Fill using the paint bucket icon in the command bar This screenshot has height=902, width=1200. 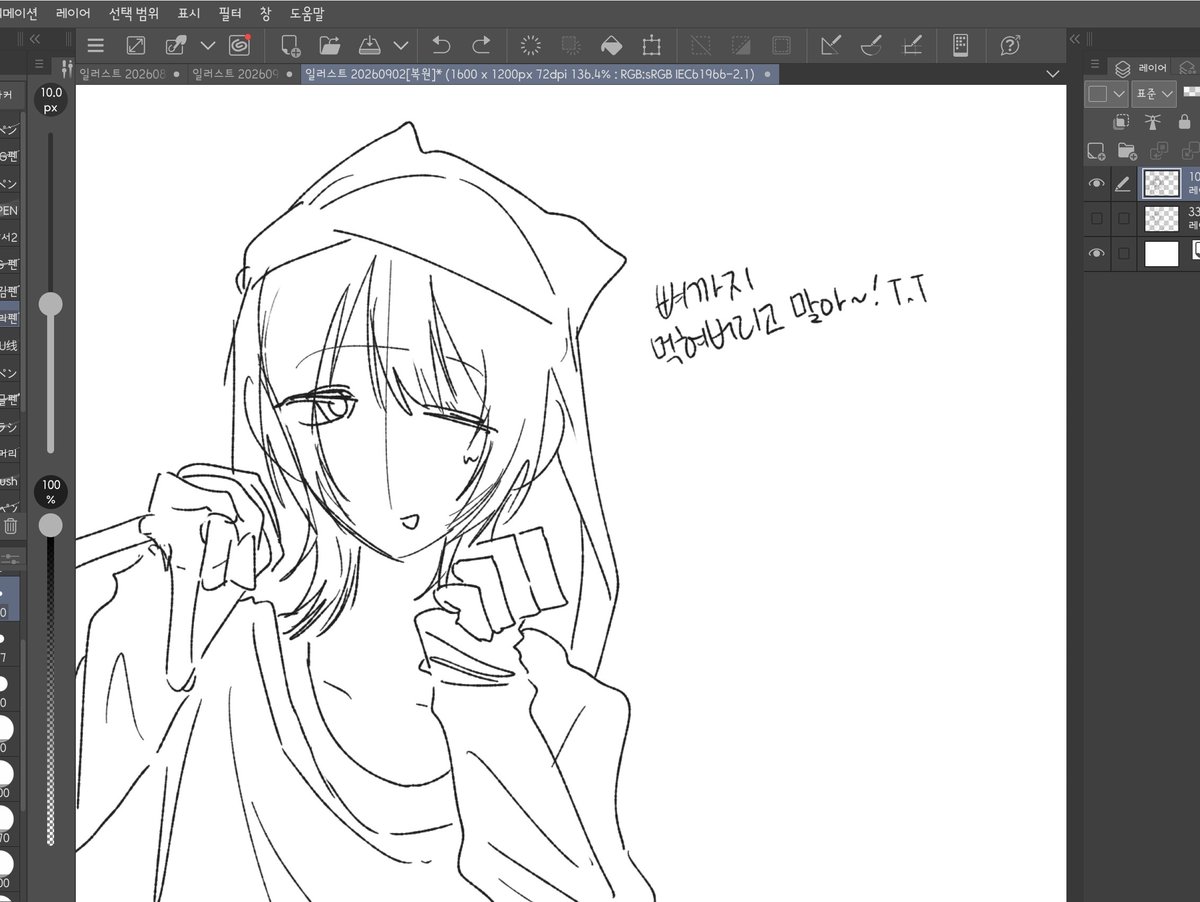tap(611, 45)
